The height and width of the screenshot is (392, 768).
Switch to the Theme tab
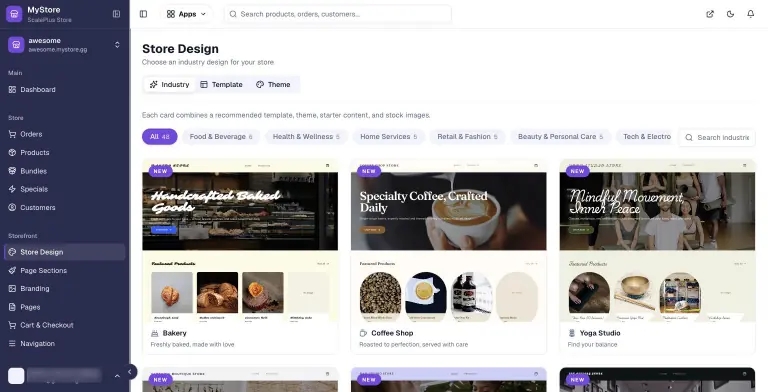tap(273, 84)
